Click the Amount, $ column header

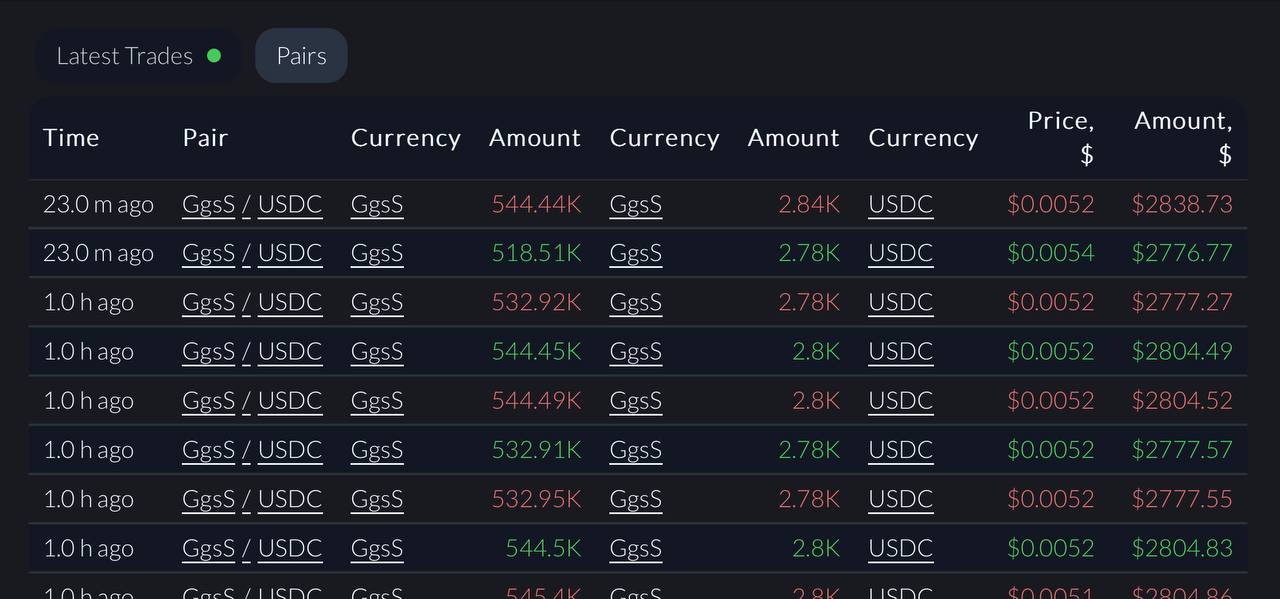pyautogui.click(x=1183, y=138)
